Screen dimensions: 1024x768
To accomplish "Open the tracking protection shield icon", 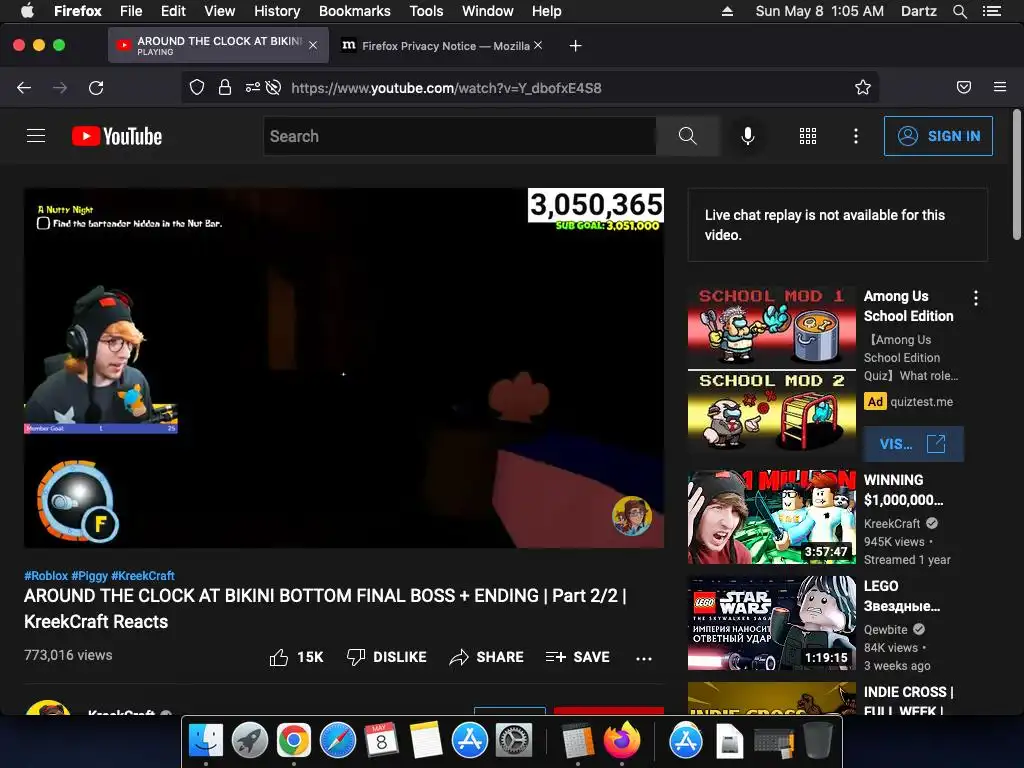I will click(197, 88).
